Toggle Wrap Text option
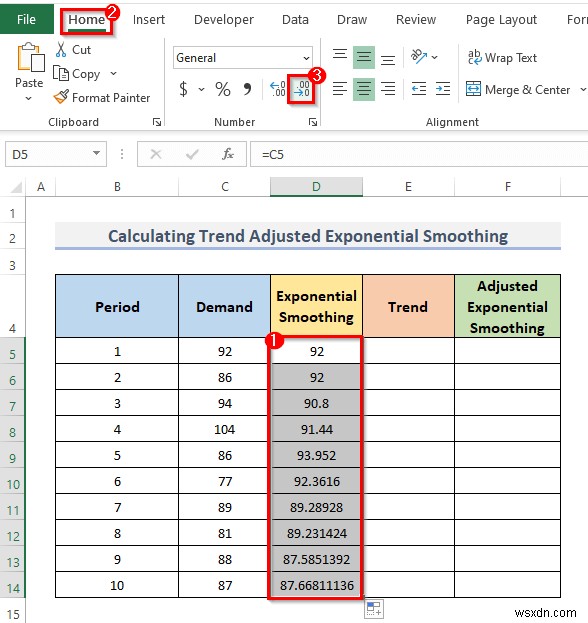This screenshot has width=588, height=623. click(x=503, y=58)
